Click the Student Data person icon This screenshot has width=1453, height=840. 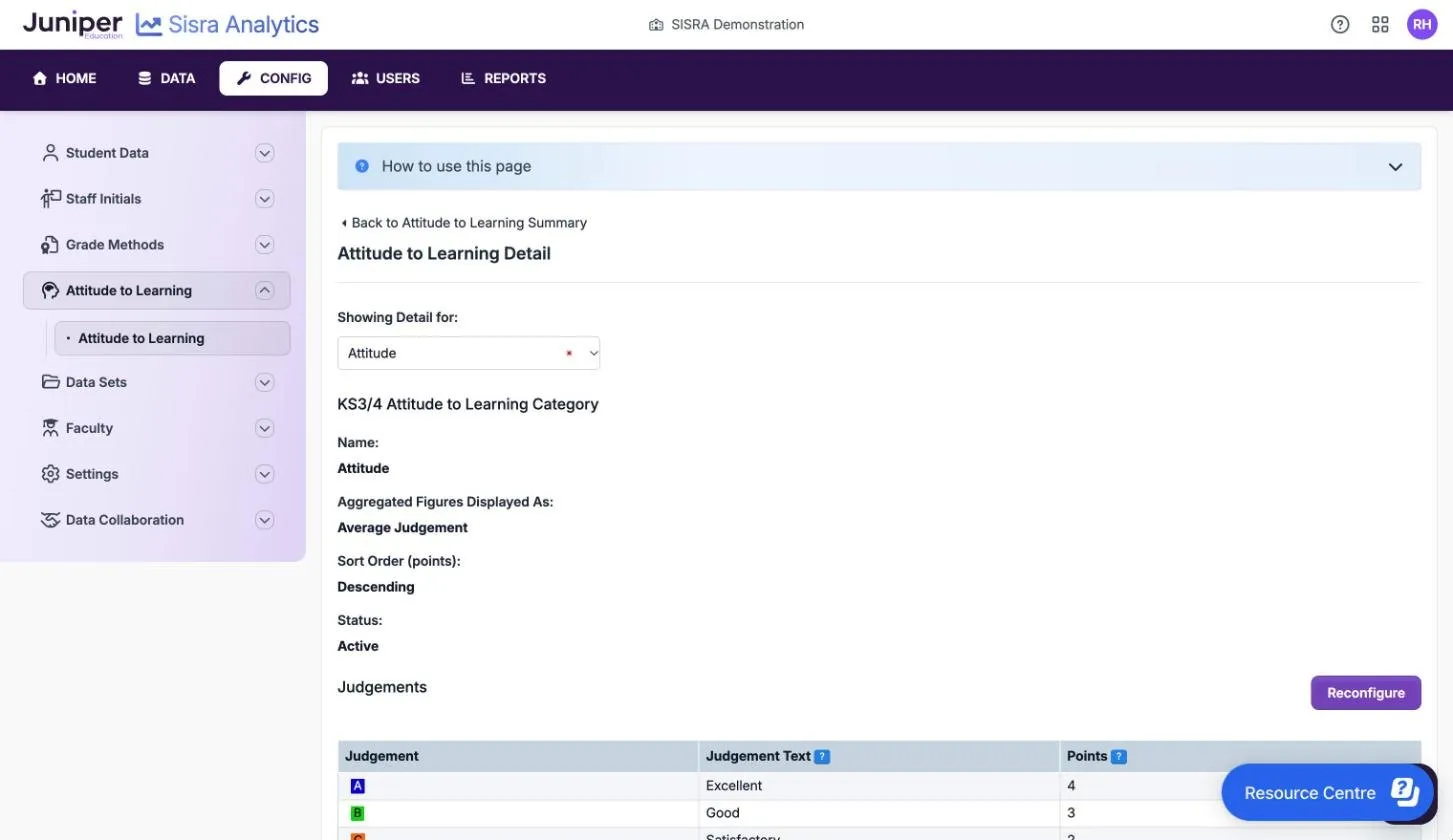coord(50,153)
